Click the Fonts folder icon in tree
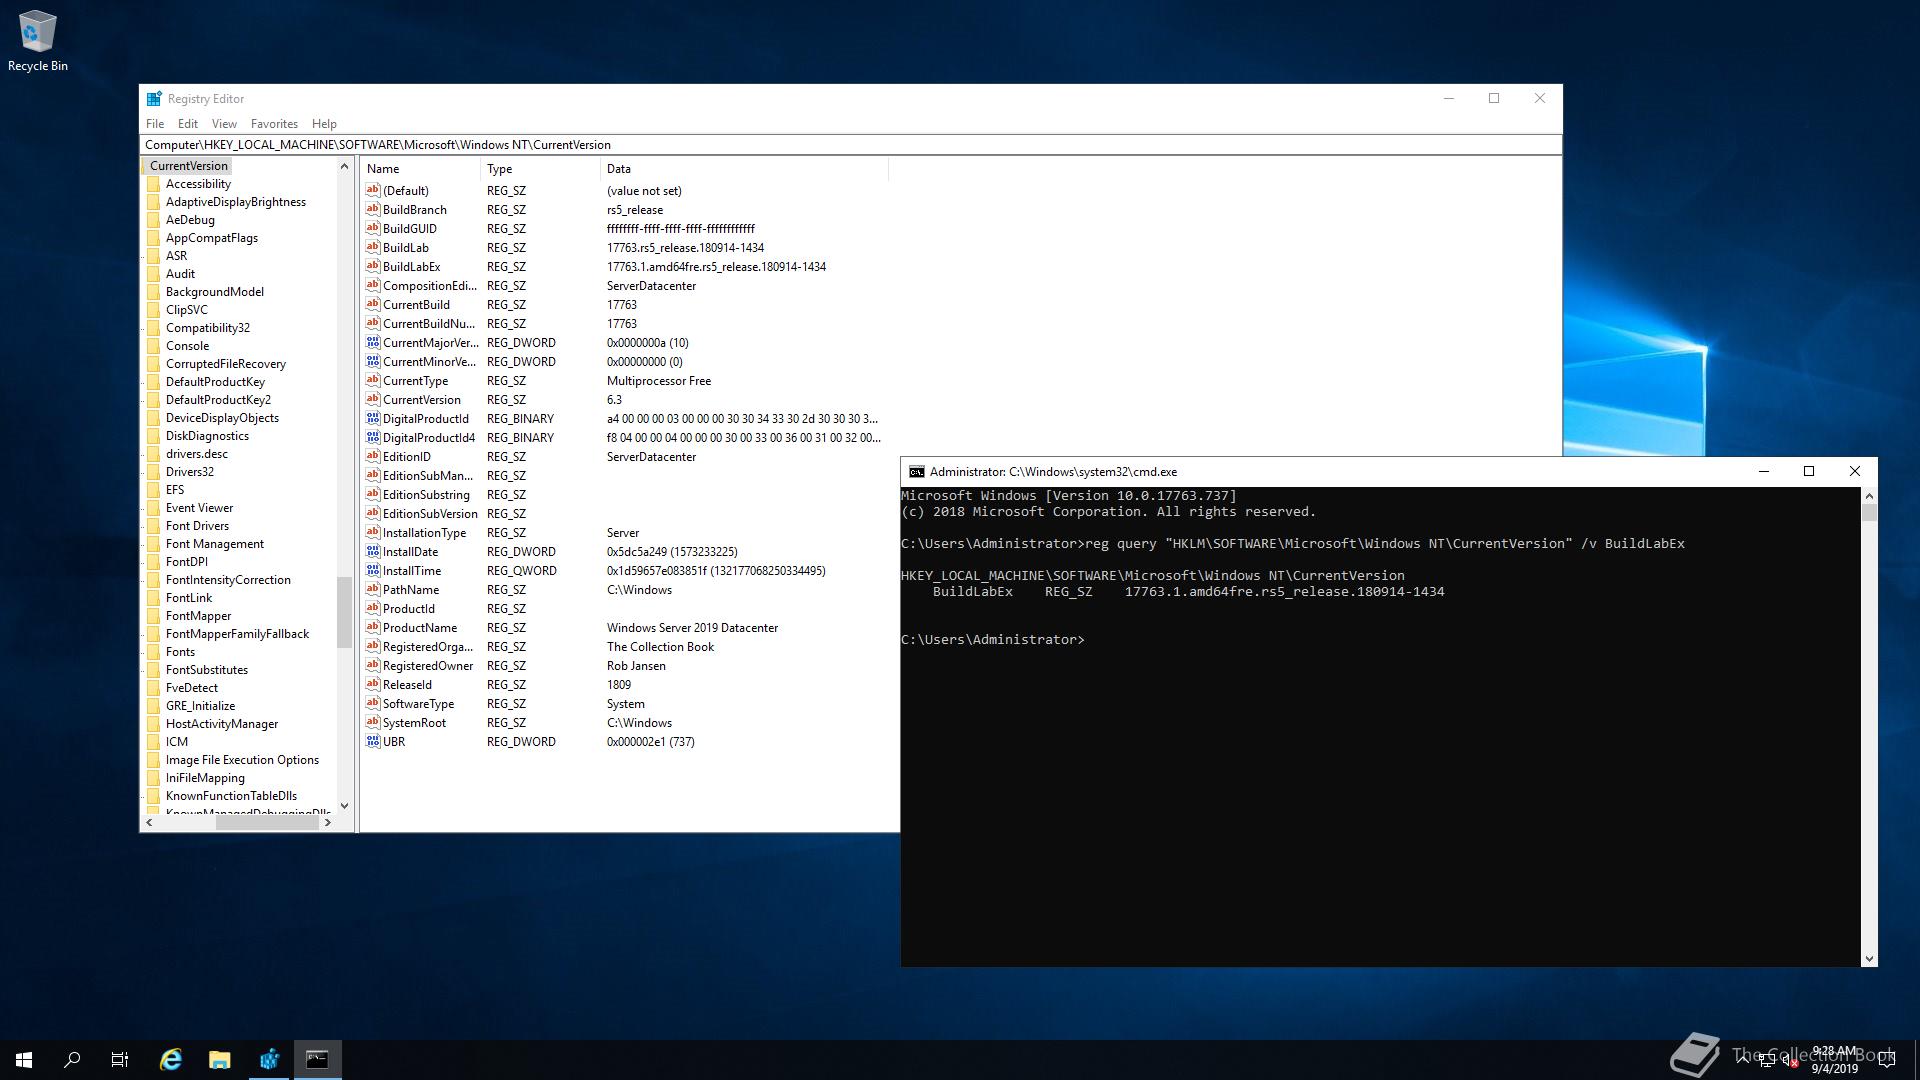 (153, 652)
